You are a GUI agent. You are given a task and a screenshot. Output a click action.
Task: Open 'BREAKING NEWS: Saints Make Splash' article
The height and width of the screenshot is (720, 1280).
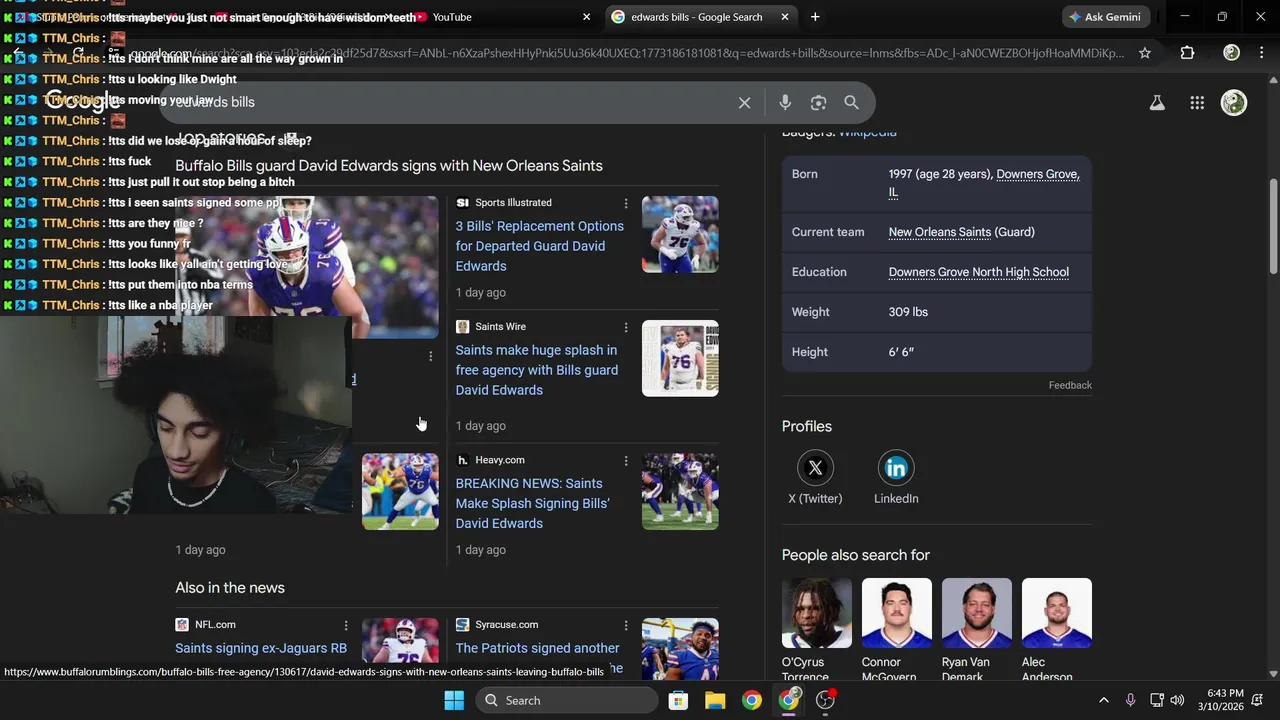point(532,503)
